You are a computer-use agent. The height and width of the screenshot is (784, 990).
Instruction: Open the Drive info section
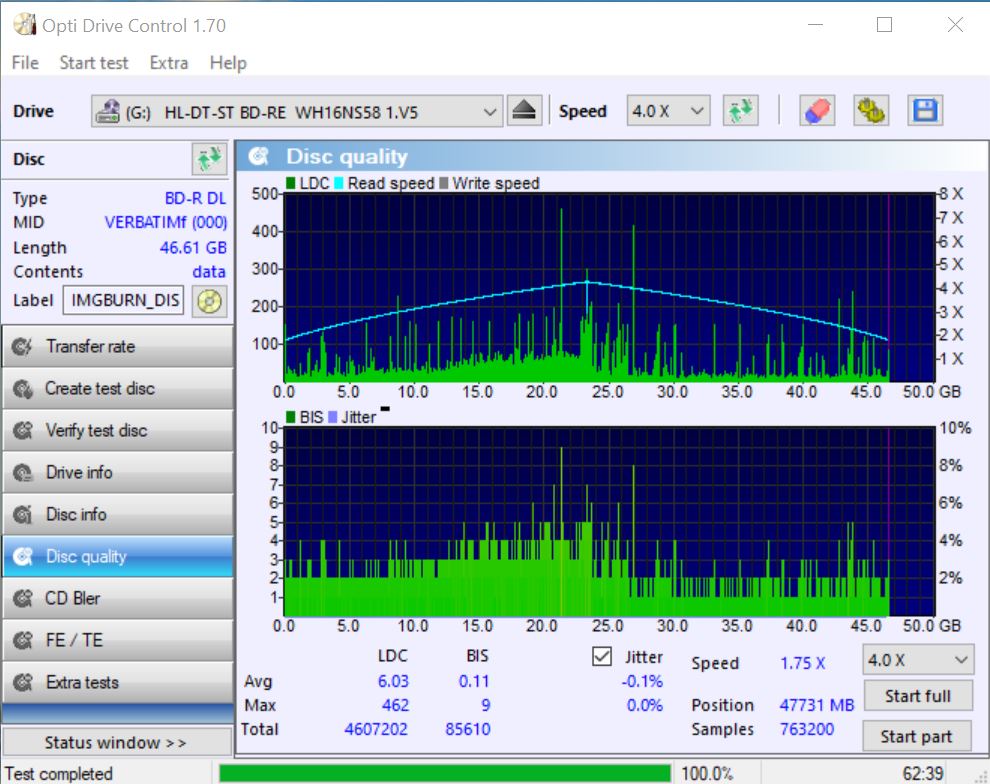click(117, 472)
